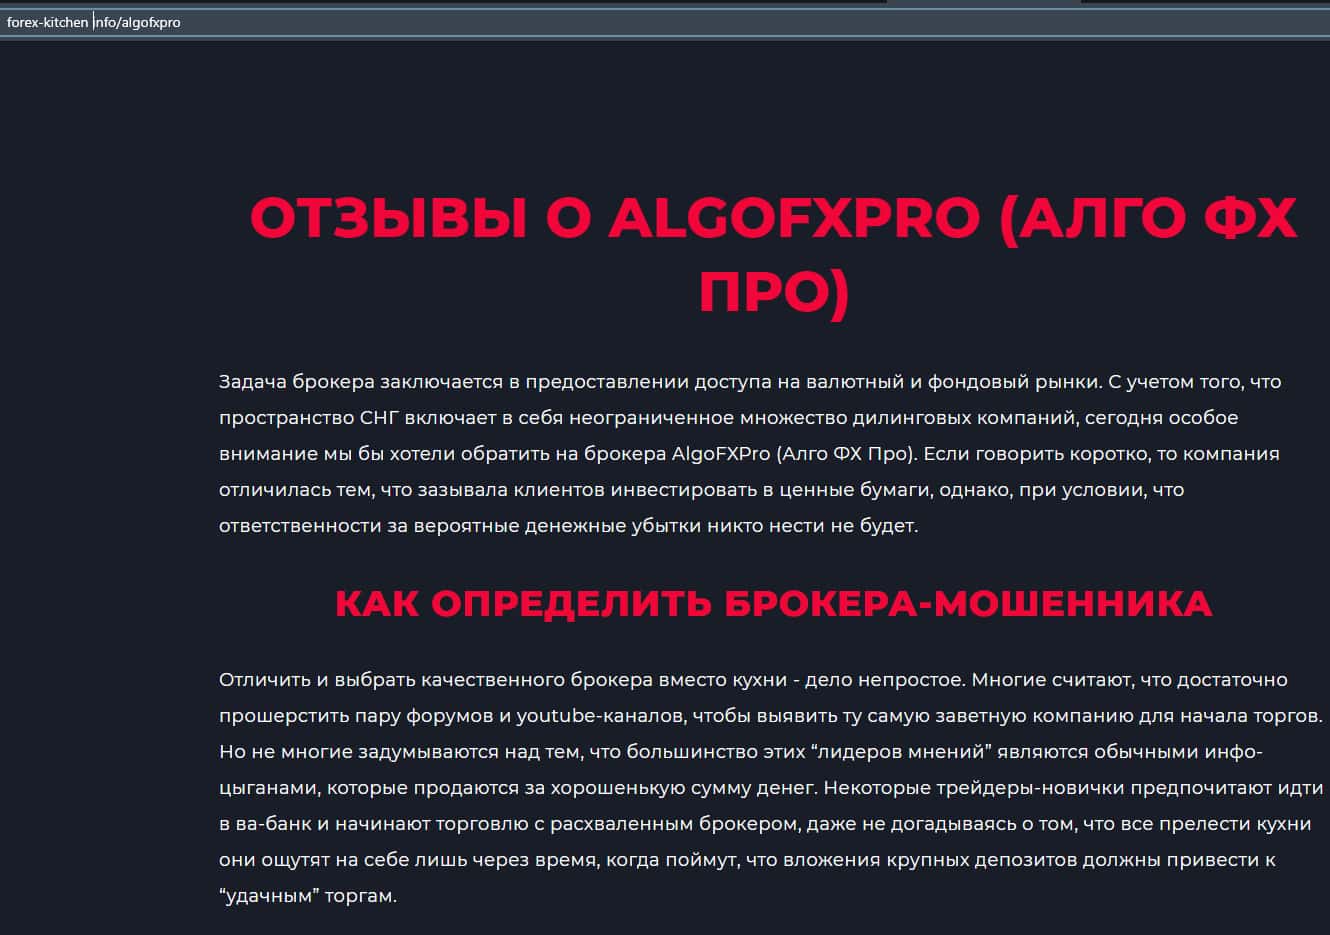Viewport: 1330px width, 935px height.
Task: Click the forex-kitchen address bar URL
Action: tap(94, 22)
